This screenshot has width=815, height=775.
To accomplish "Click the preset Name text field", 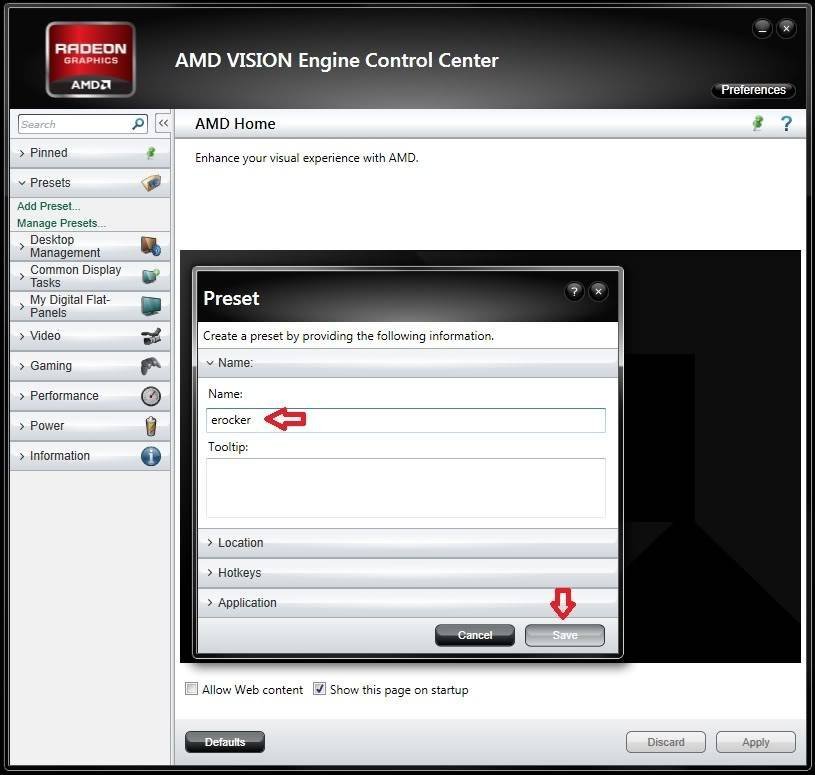I will click(x=406, y=420).
